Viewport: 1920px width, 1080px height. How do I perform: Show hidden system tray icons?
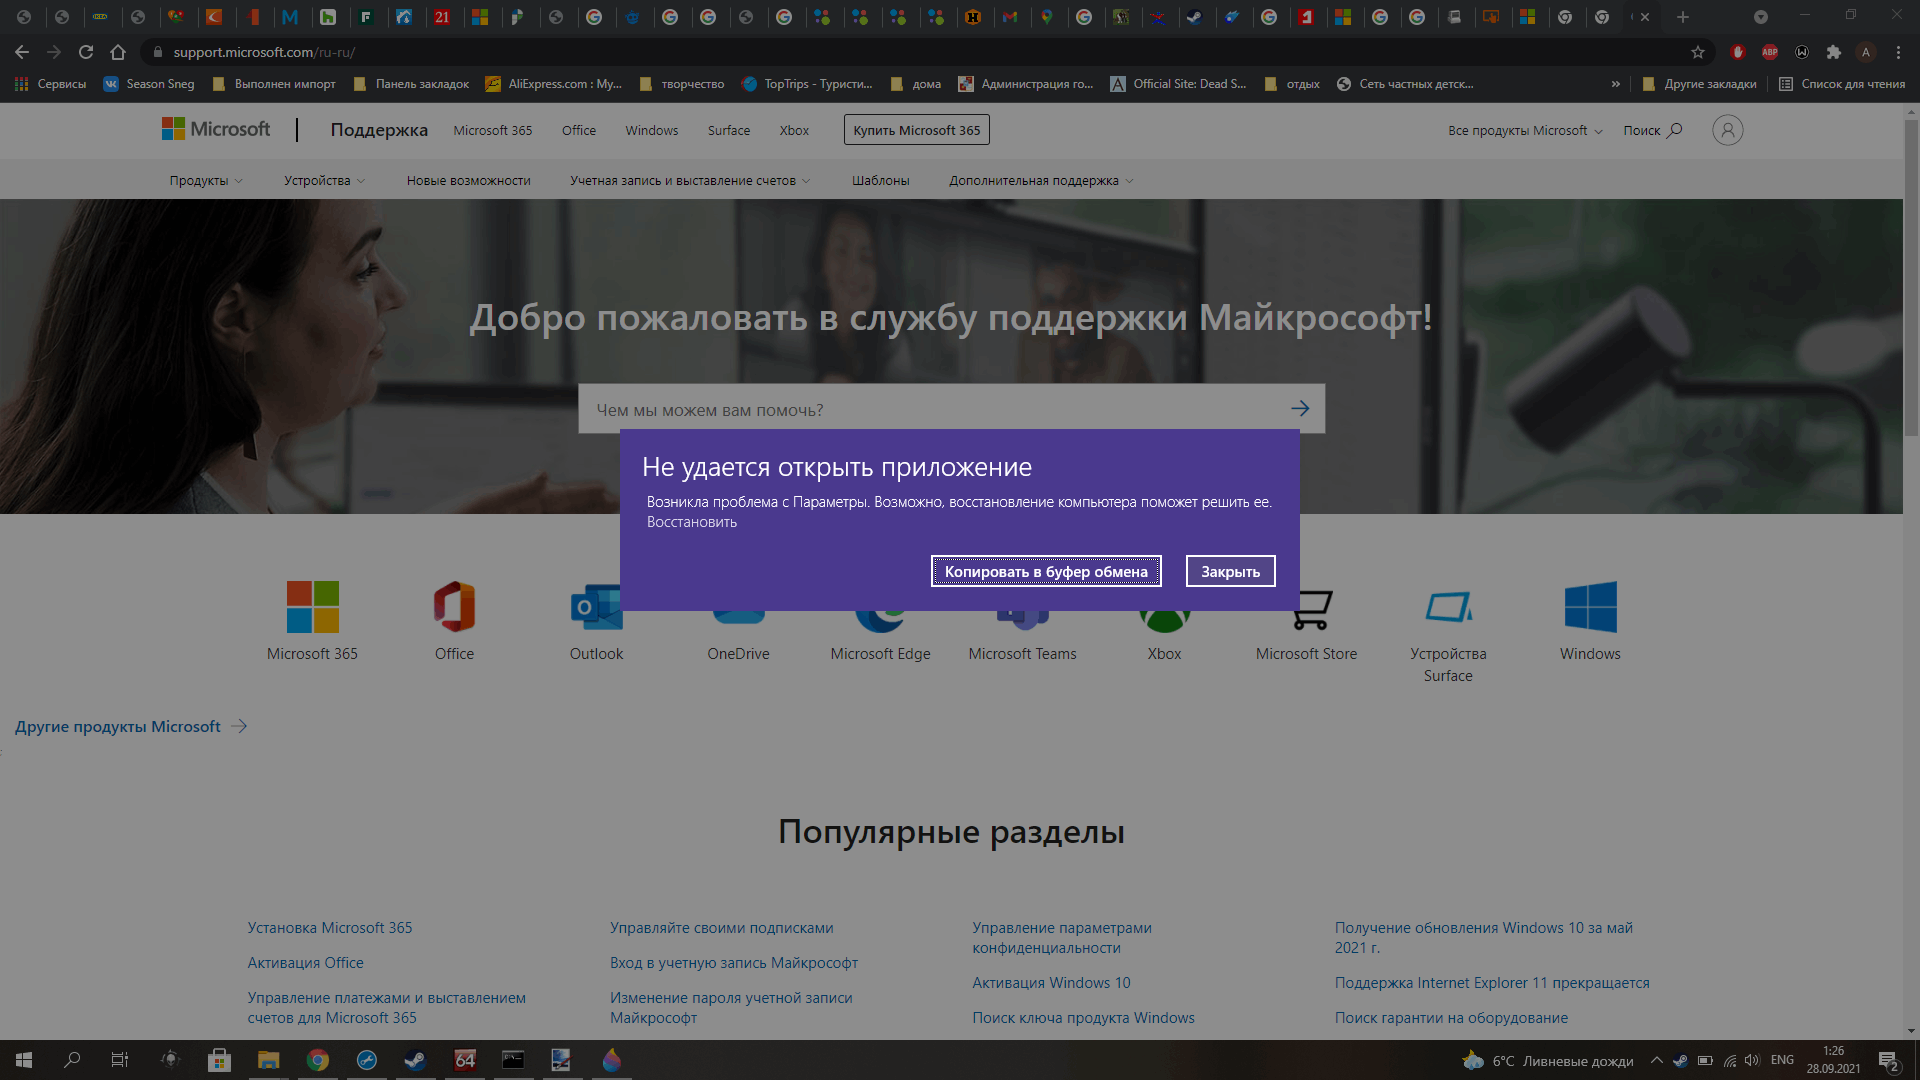(1656, 1060)
